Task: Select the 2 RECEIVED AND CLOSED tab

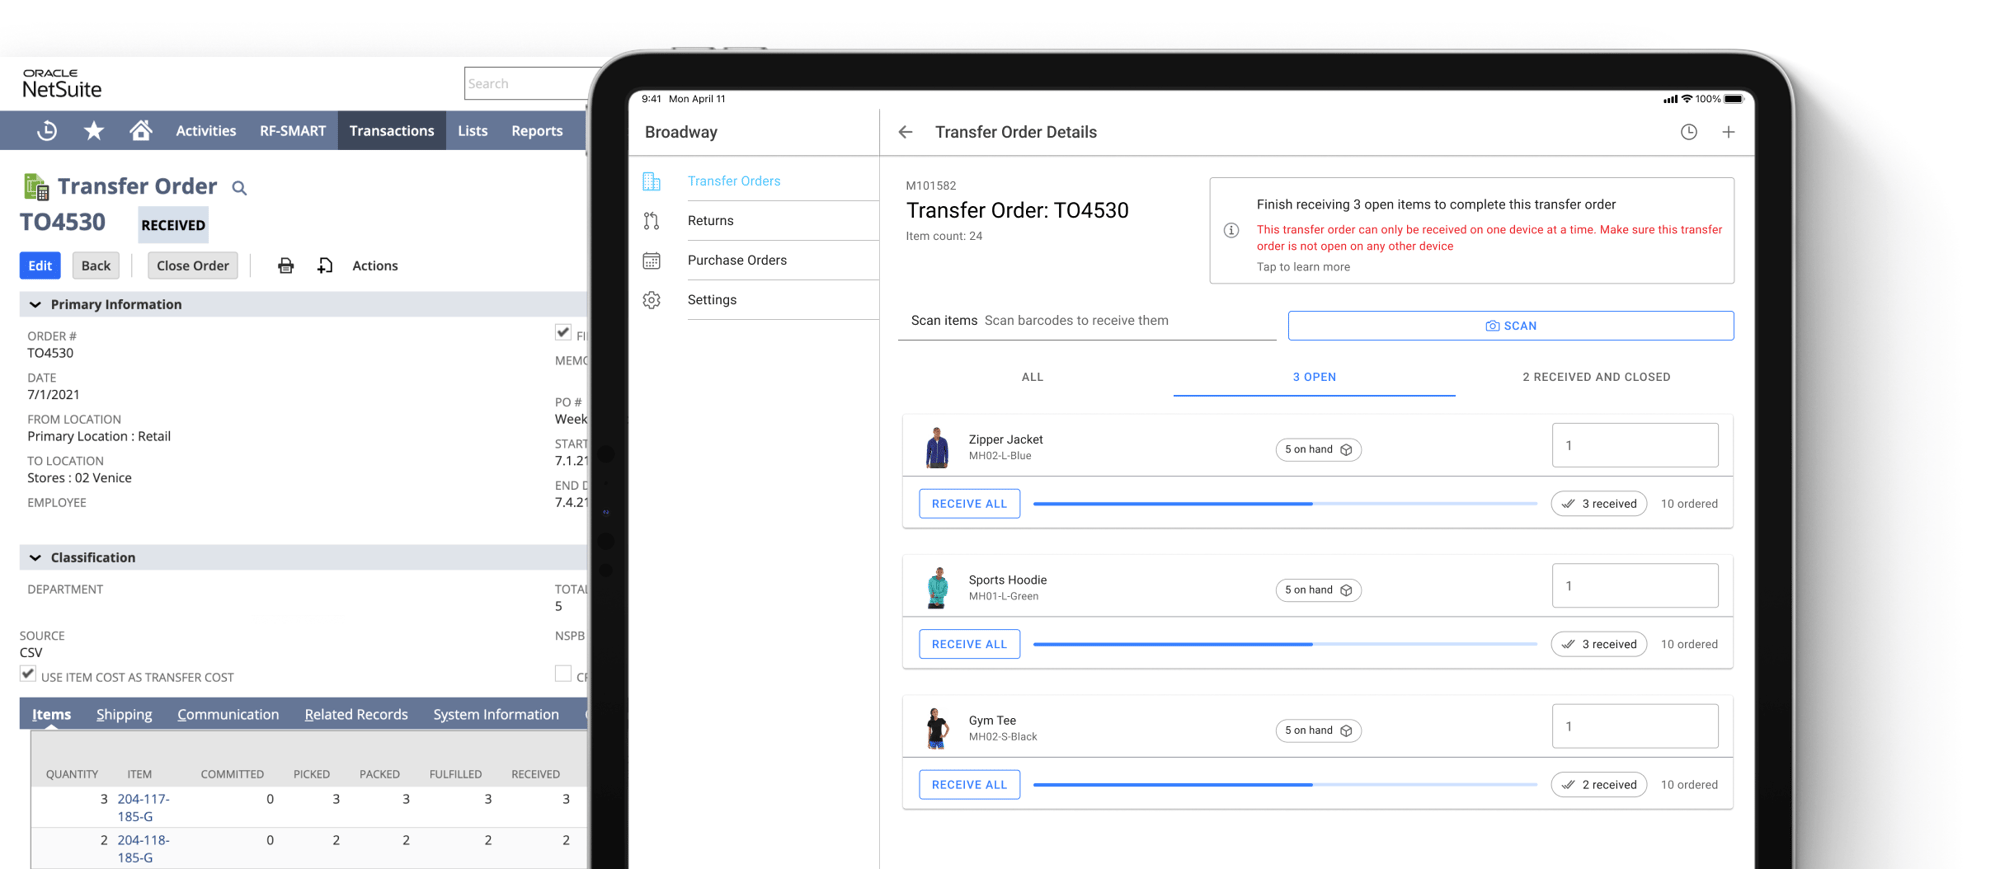Action: pyautogui.click(x=1596, y=377)
